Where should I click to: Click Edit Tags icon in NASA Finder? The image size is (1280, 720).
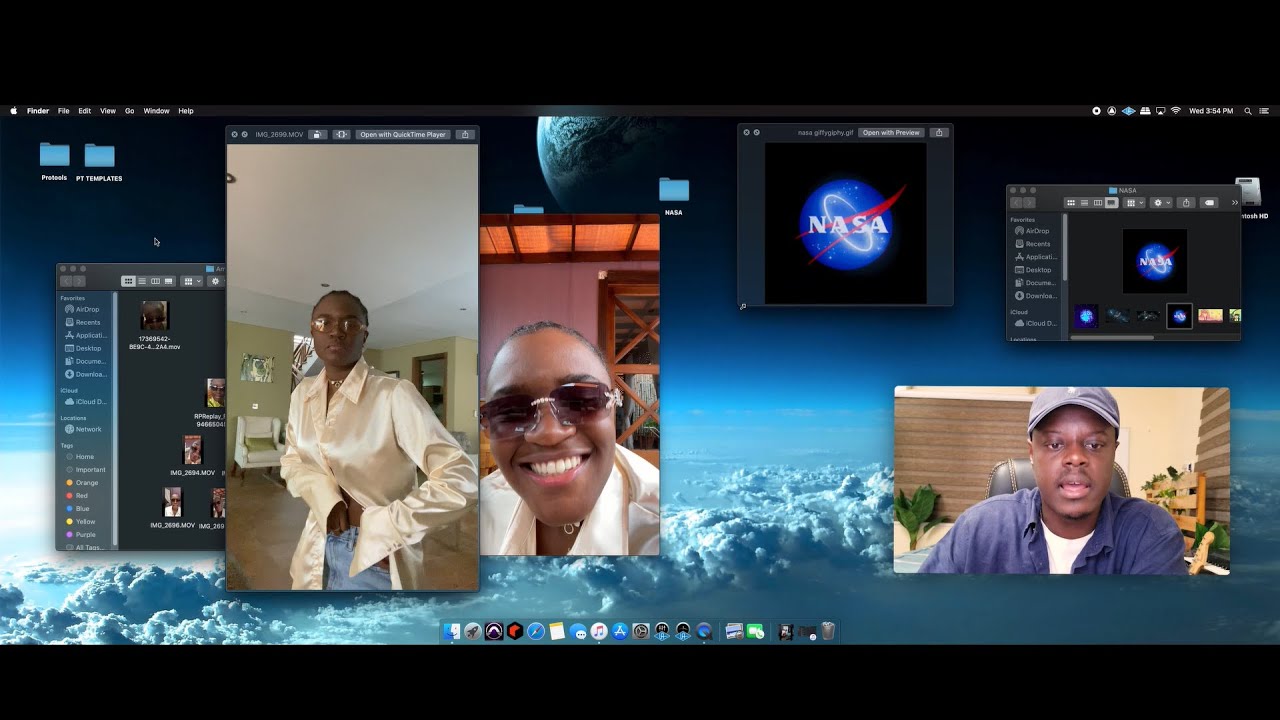(x=1209, y=203)
